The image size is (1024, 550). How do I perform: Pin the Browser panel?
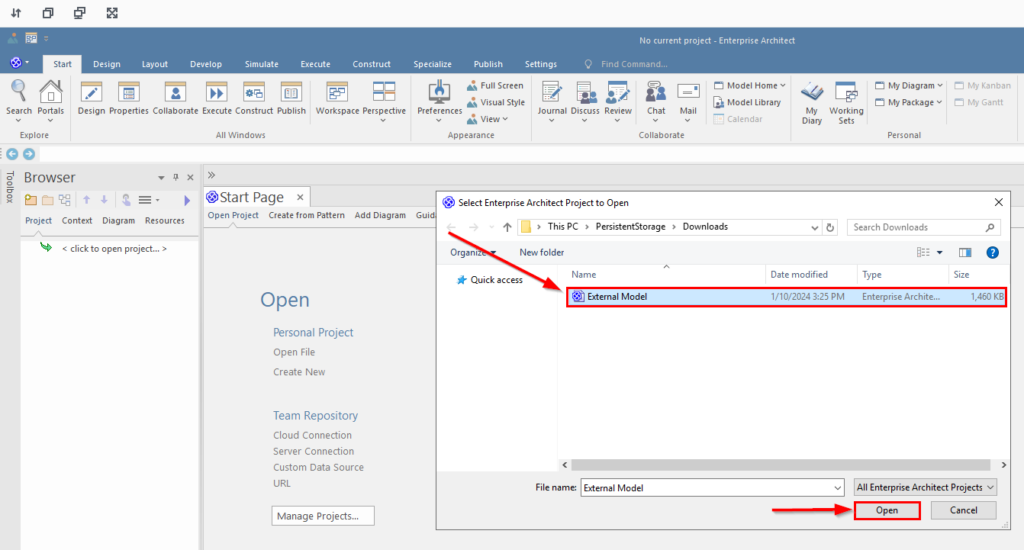176,178
